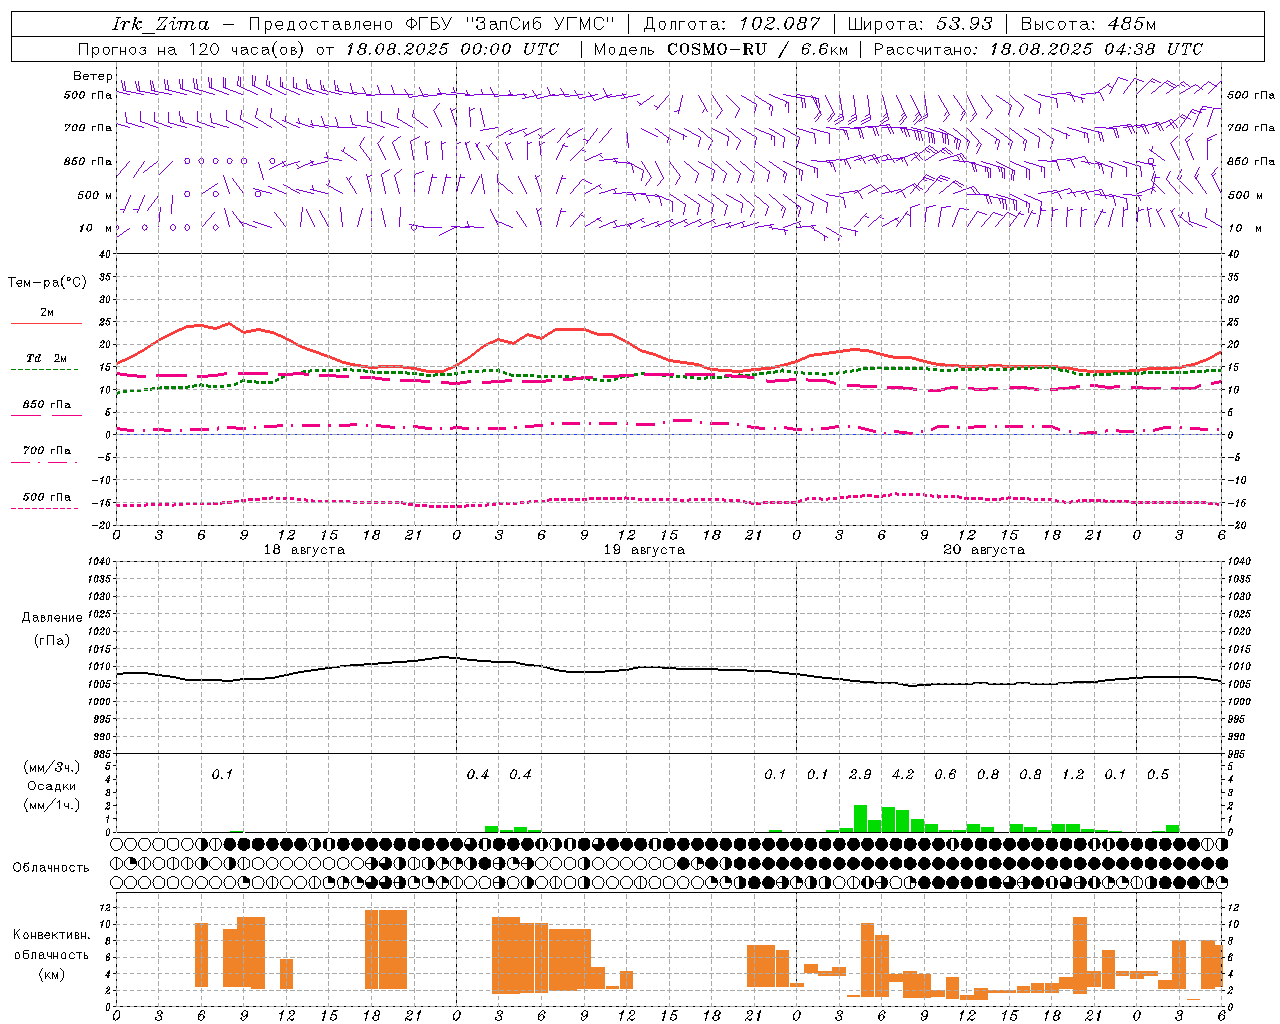This screenshot has height=1024, width=1280.
Task: Click the 20 августа date label
Action: (x=984, y=550)
